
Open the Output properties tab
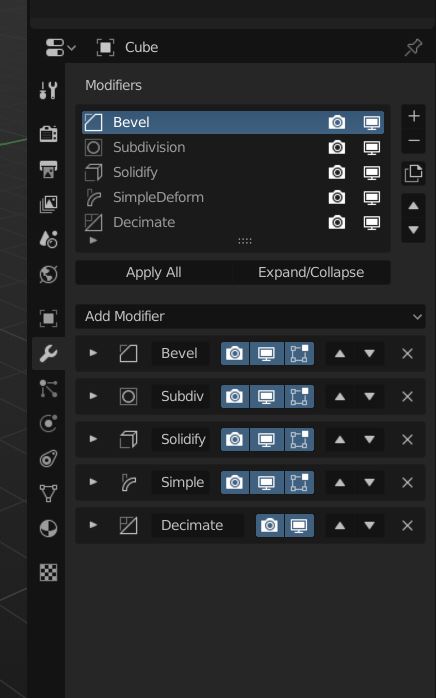click(48, 169)
